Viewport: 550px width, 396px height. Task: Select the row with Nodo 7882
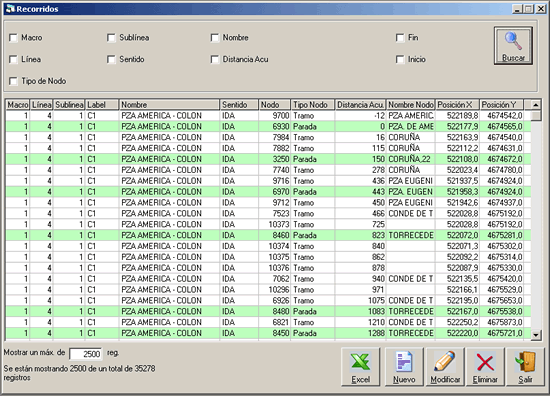pos(268,148)
